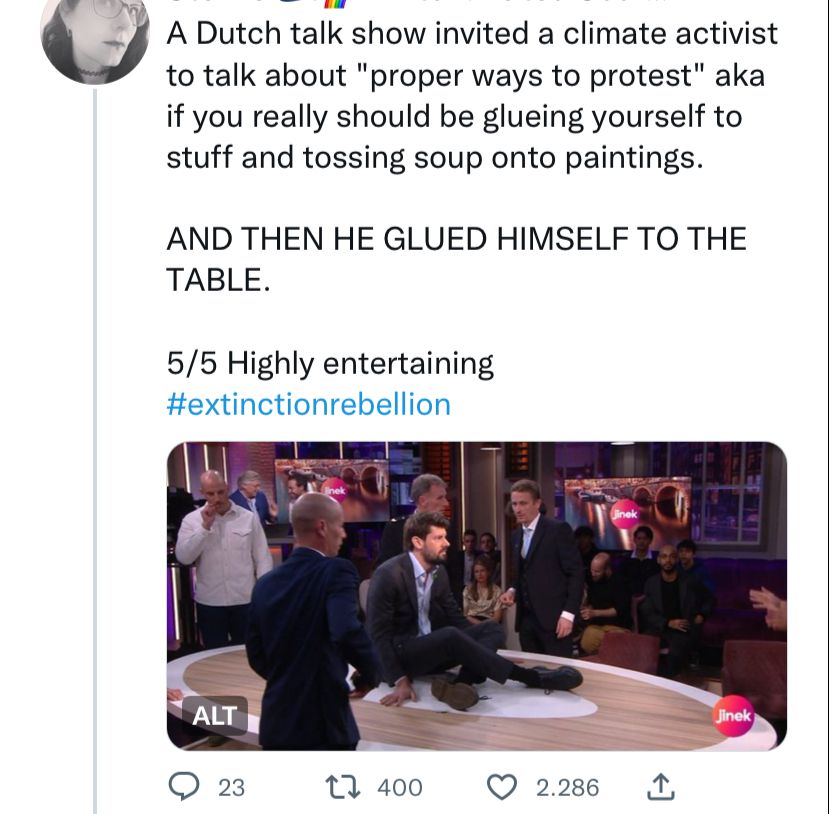Open the #extinctionrebellion hashtag link
The height and width of the screenshot is (814, 829).
308,404
